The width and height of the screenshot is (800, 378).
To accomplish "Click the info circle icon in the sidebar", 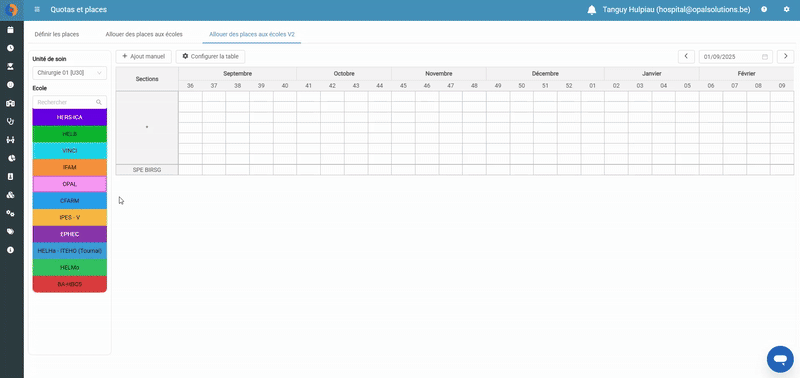I will coord(10,250).
